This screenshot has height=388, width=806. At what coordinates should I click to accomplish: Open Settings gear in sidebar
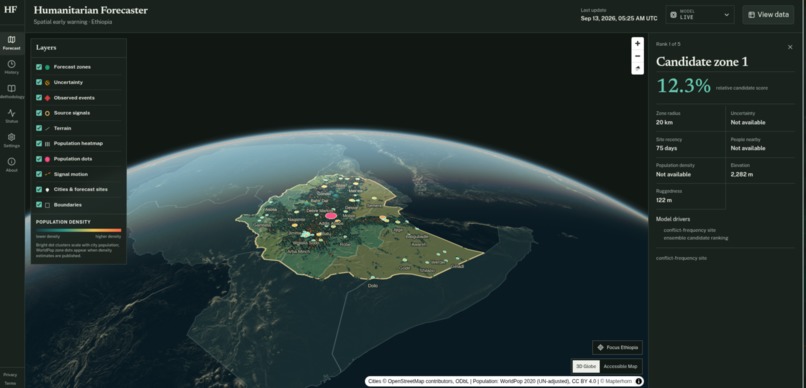point(11,137)
